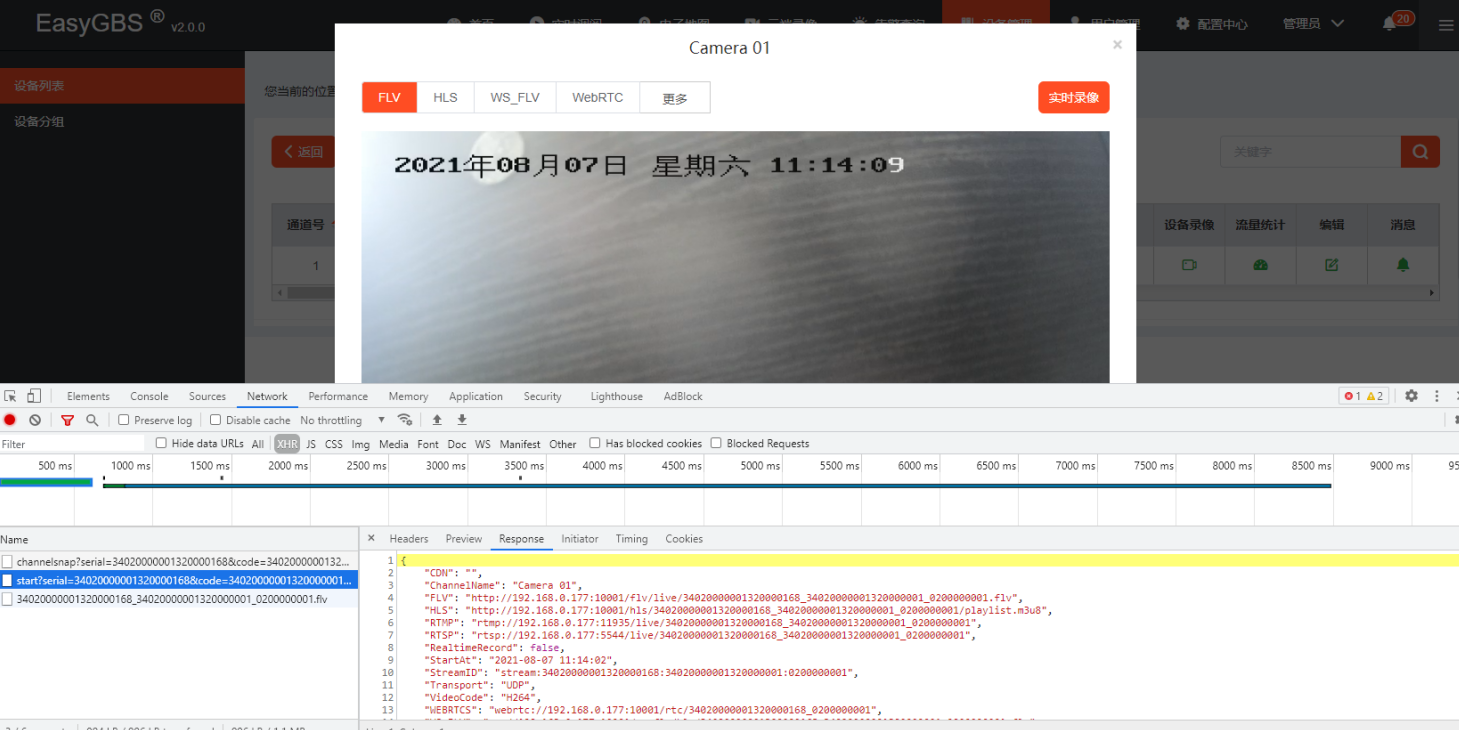Open the Performance panel tab
1459x730 pixels.
338,396
